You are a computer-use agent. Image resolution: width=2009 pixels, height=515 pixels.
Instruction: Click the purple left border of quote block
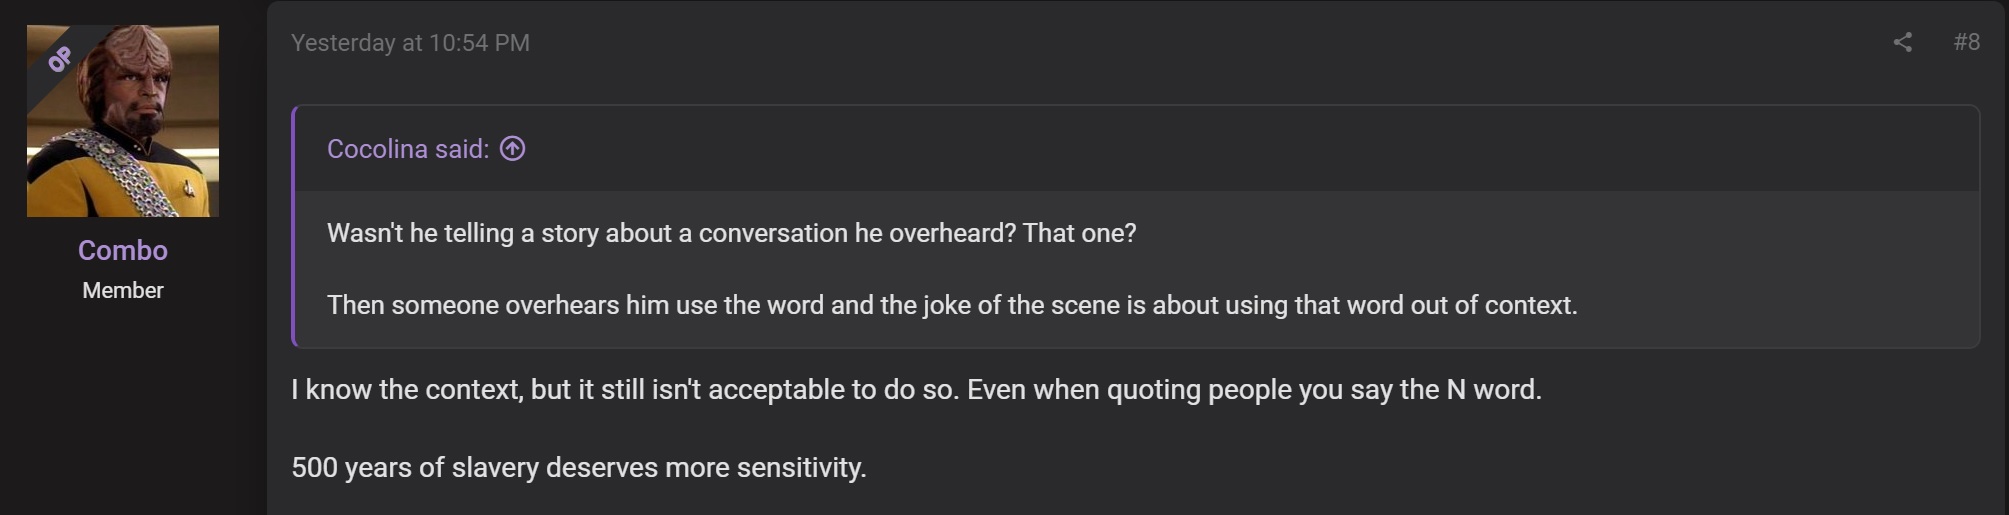coord(294,227)
